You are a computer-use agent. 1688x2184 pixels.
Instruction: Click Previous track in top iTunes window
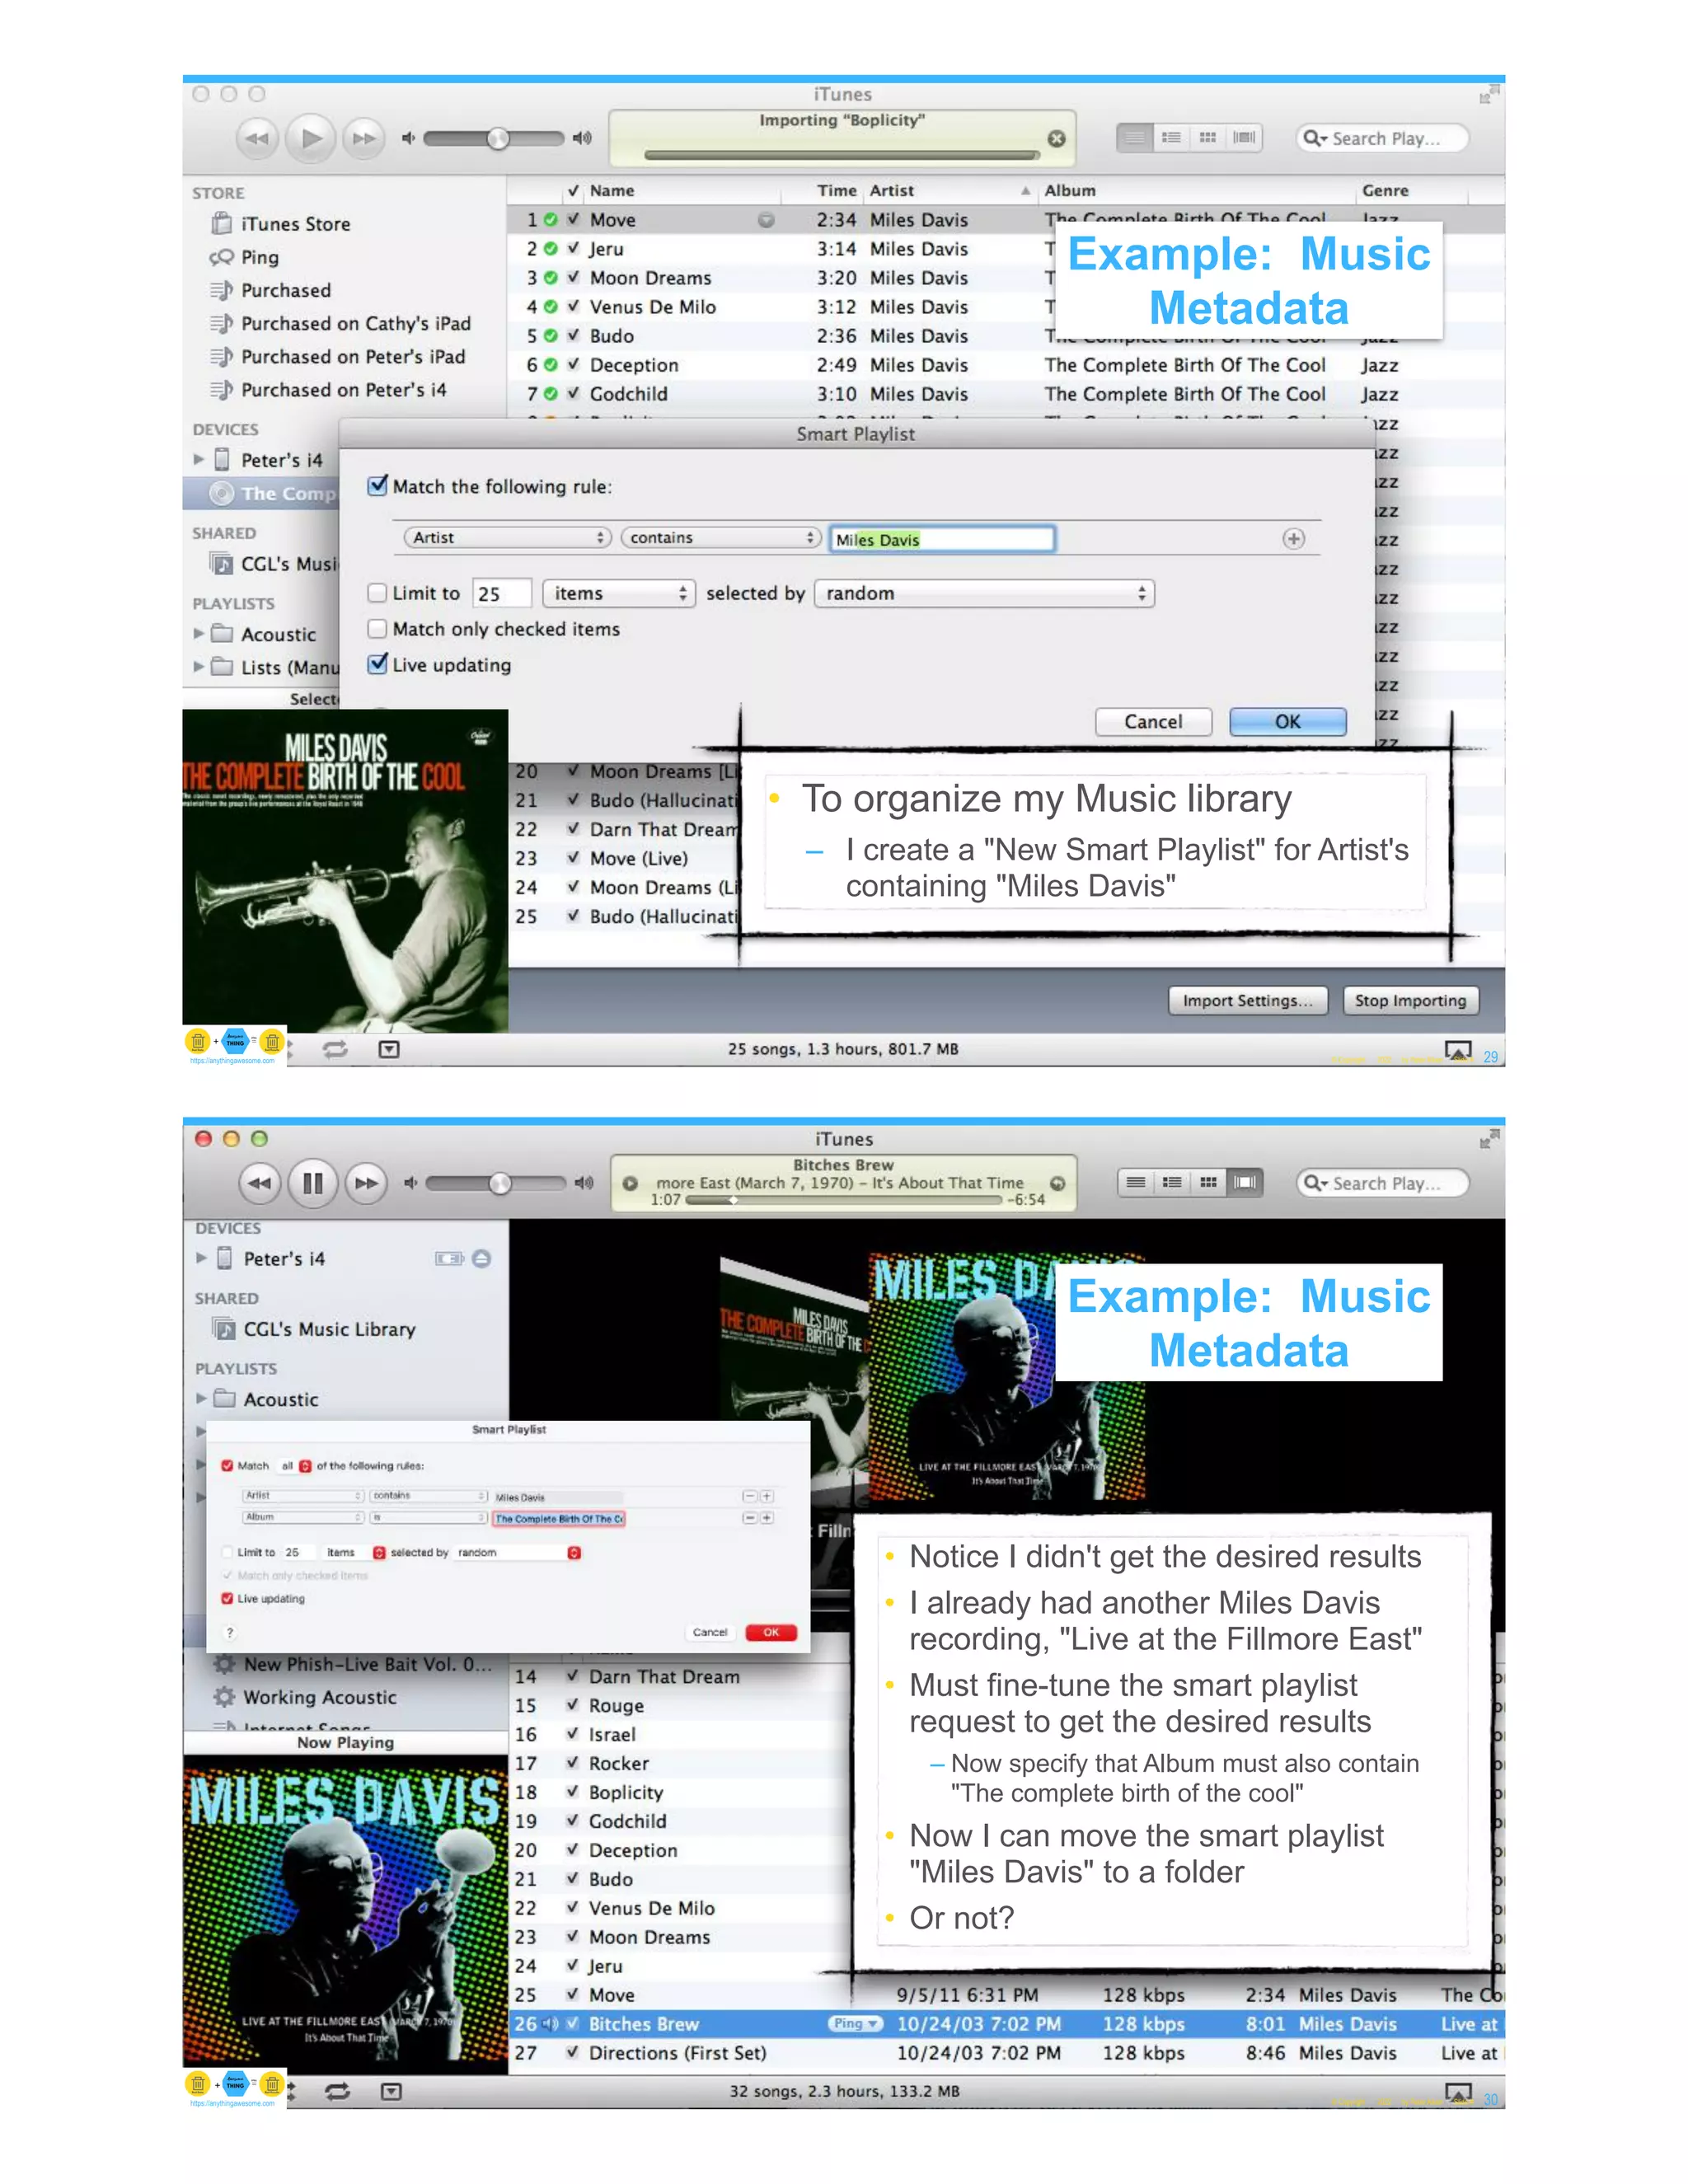pyautogui.click(x=257, y=138)
